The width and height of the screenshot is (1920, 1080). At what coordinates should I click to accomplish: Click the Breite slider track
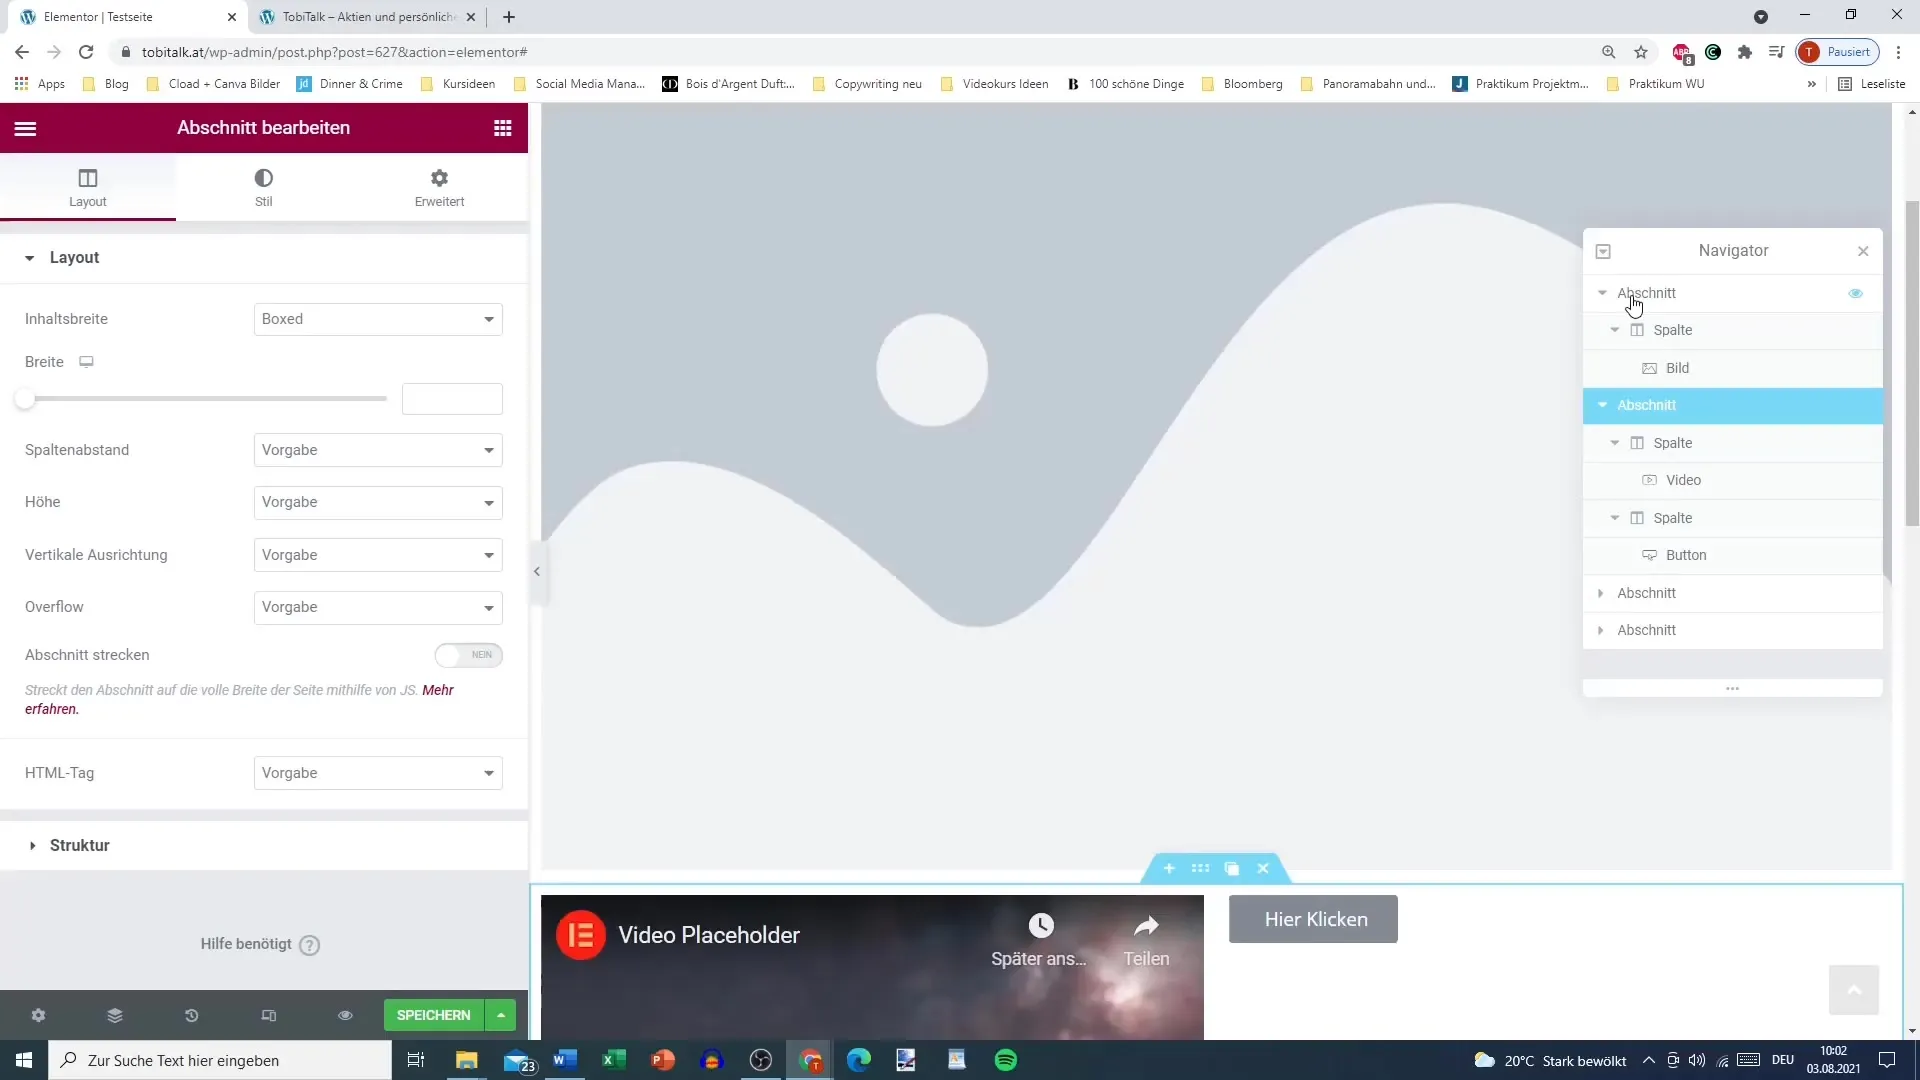pyautogui.click(x=206, y=399)
